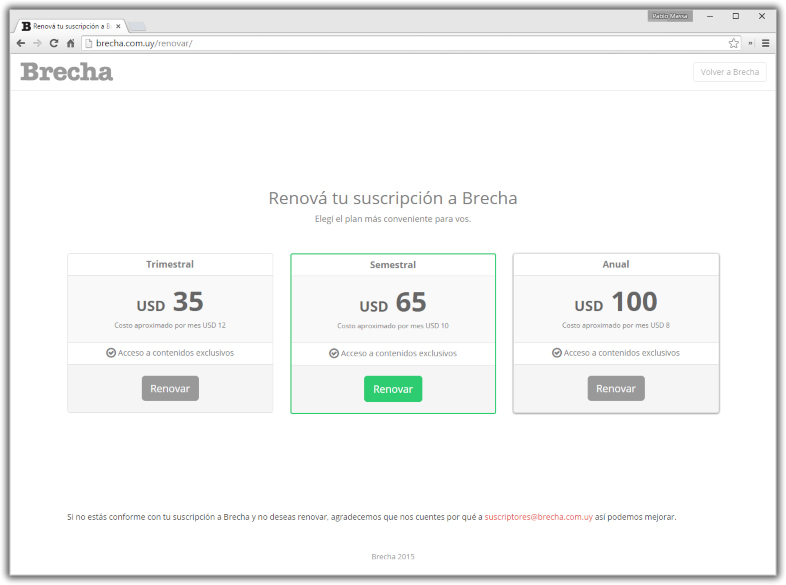
Task: Click the Pablo Massa profile button
Action: coord(670,16)
